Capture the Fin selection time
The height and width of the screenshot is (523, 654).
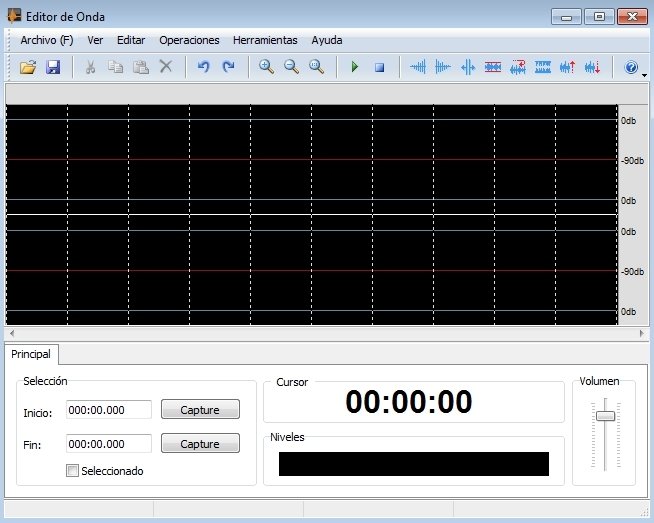pyautogui.click(x=200, y=443)
